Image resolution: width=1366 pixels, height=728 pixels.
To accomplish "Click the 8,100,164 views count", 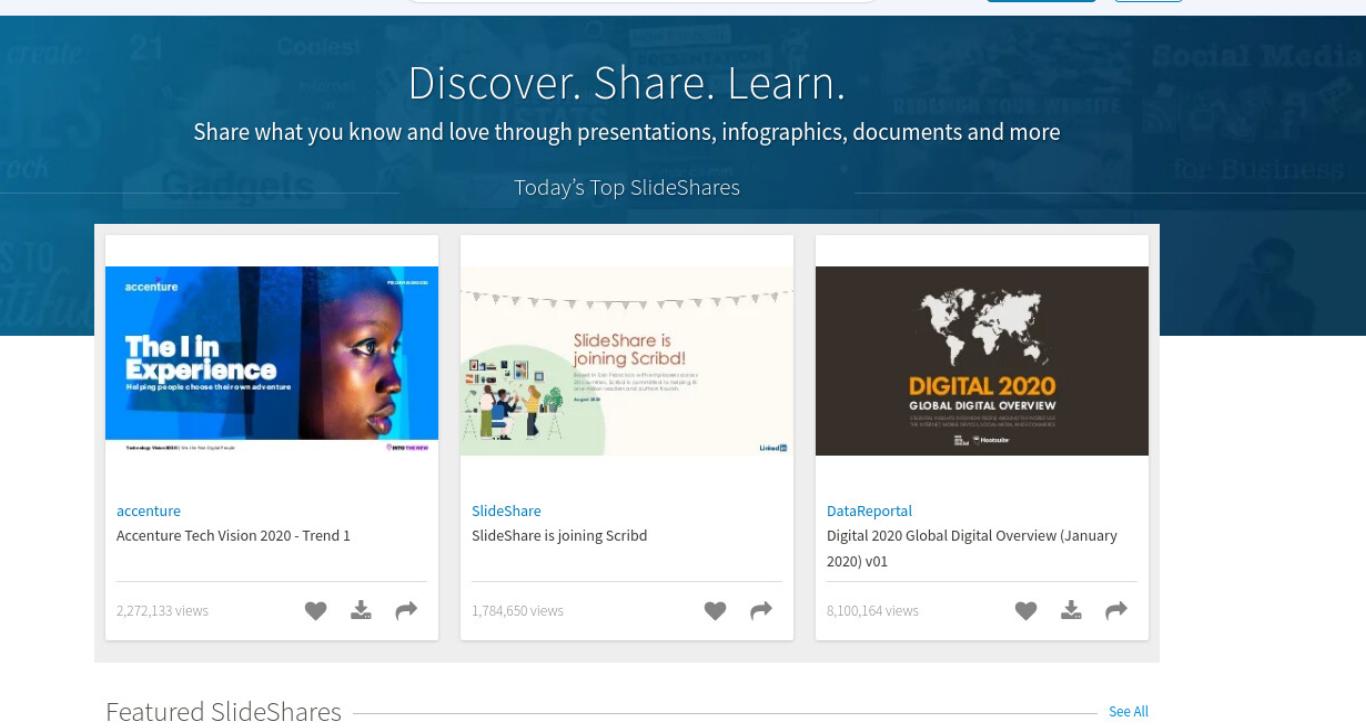I will [x=872, y=611].
